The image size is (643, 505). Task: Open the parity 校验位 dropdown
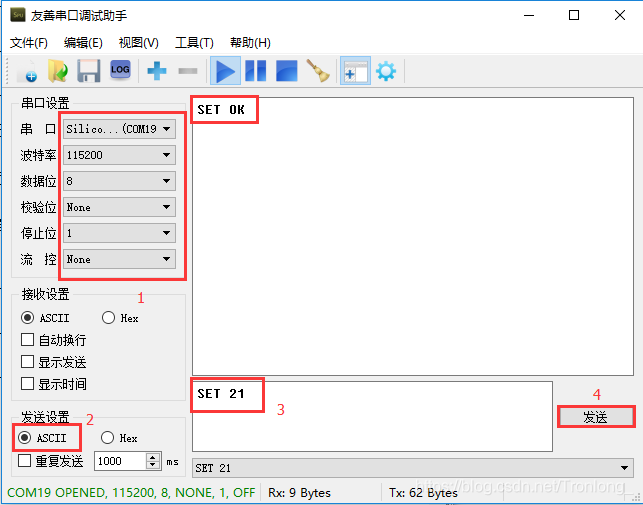pyautogui.click(x=119, y=207)
